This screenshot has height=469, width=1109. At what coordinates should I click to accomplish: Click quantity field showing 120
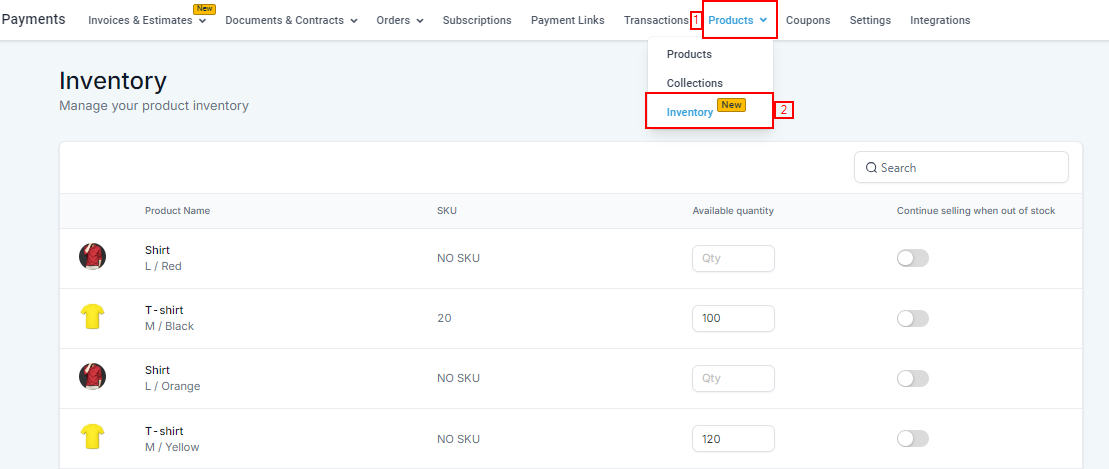click(733, 439)
